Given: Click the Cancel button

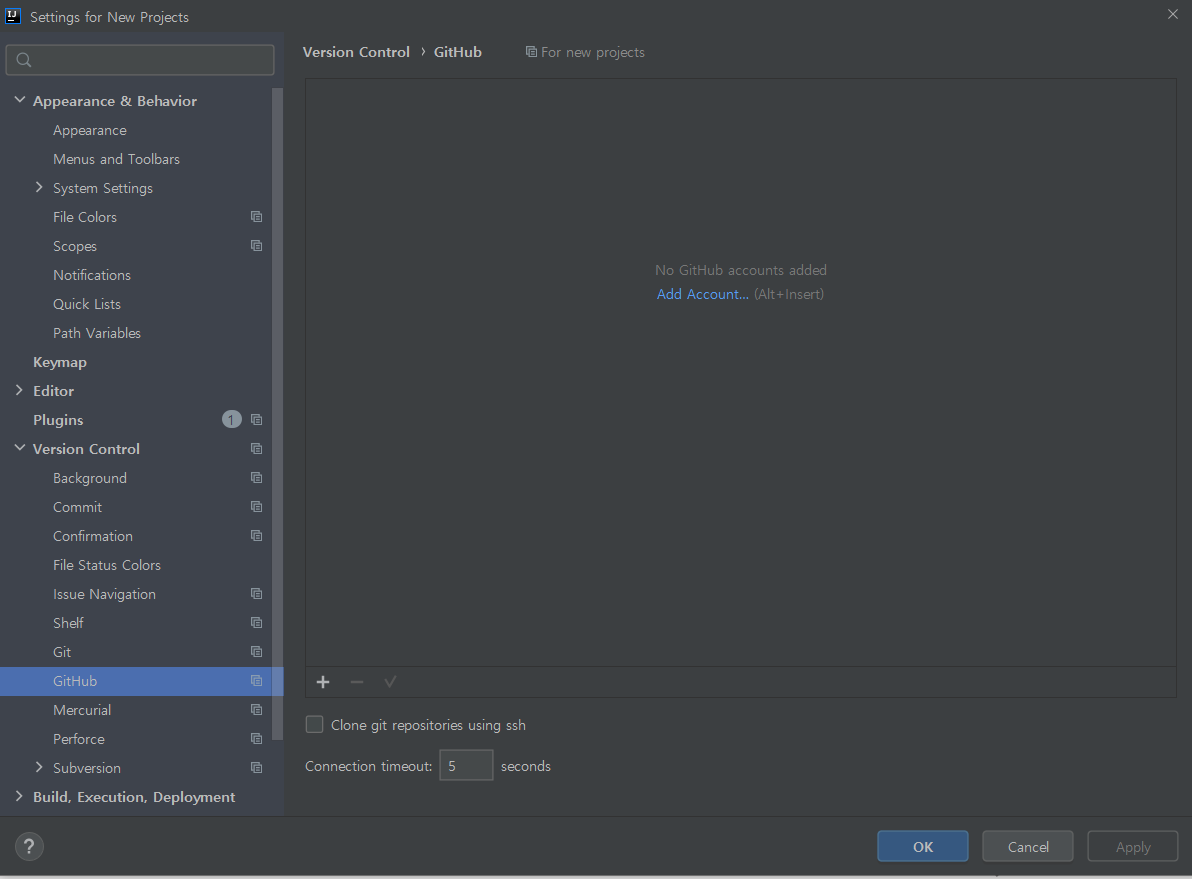Looking at the screenshot, I should coord(1028,846).
